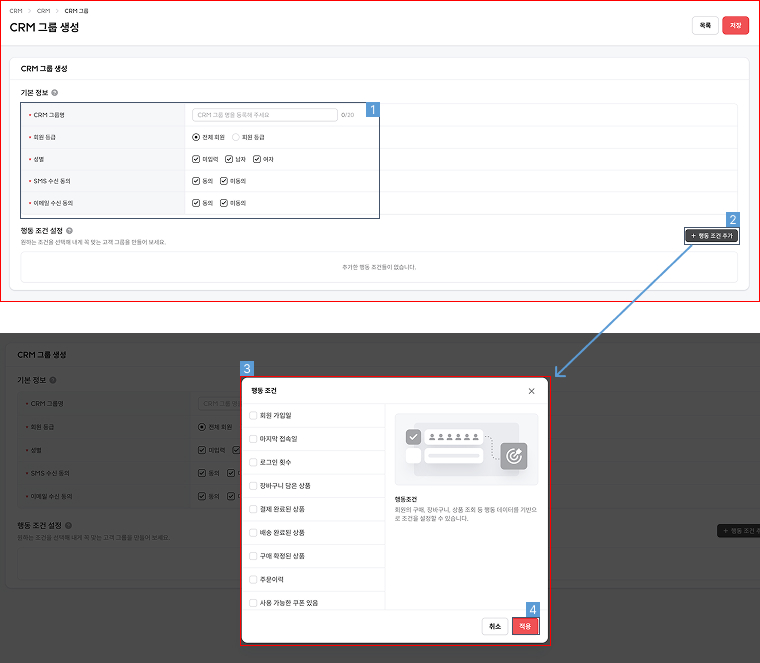760x663 pixels.
Task: Go back using the 목록 button
Action: tap(705, 26)
